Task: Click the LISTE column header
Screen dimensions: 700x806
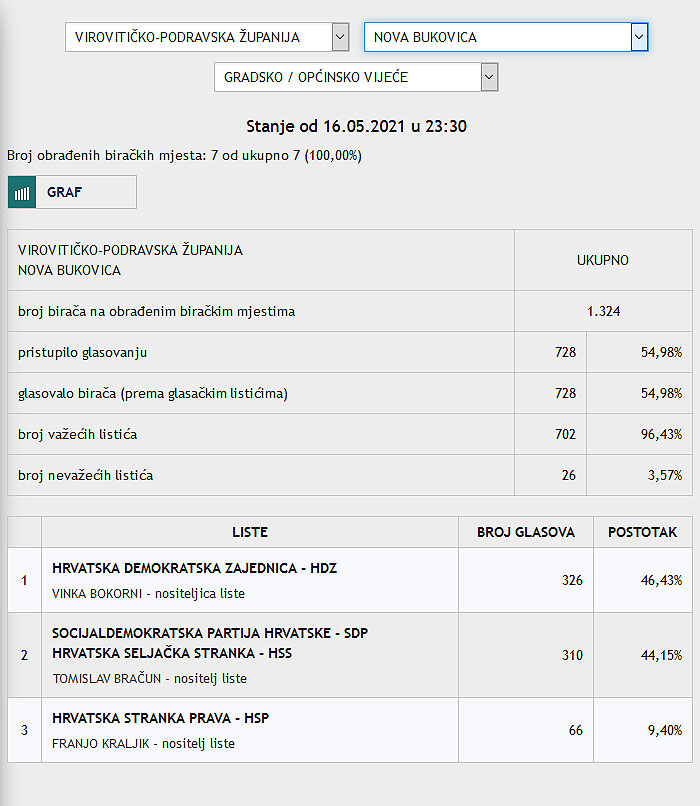Action: tap(250, 532)
